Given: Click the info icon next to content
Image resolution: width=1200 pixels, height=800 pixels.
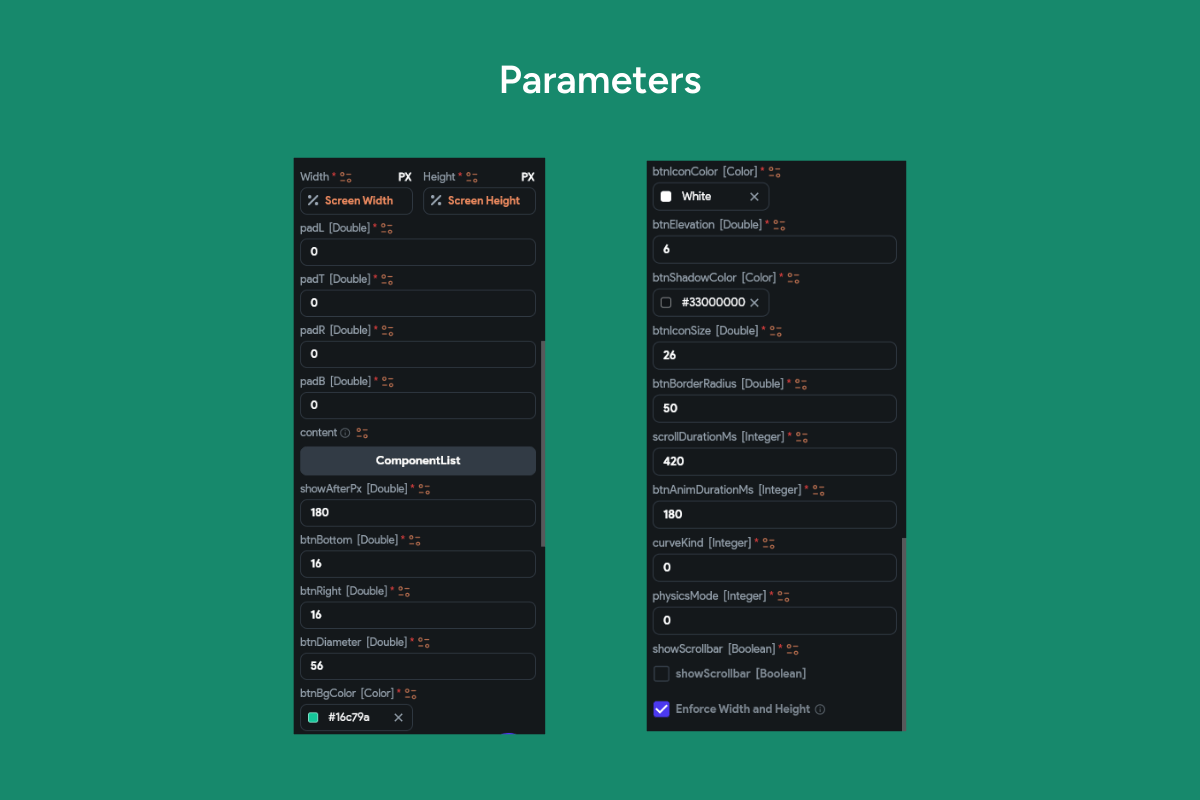Looking at the screenshot, I should pyautogui.click(x=345, y=433).
